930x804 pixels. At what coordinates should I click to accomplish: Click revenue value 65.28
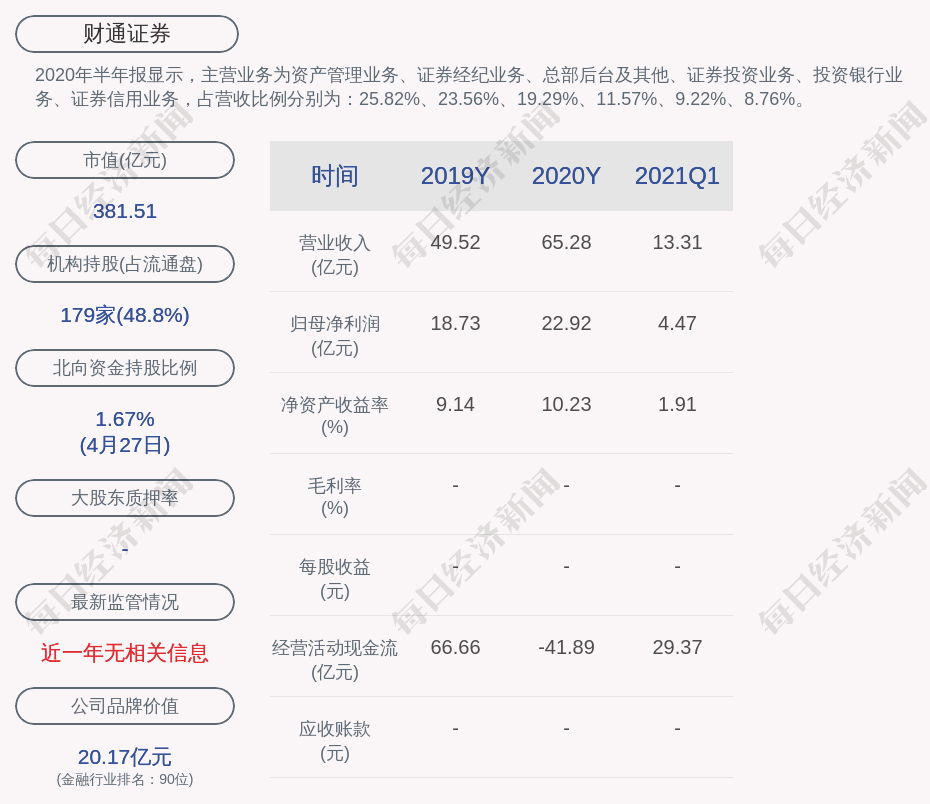(566, 243)
